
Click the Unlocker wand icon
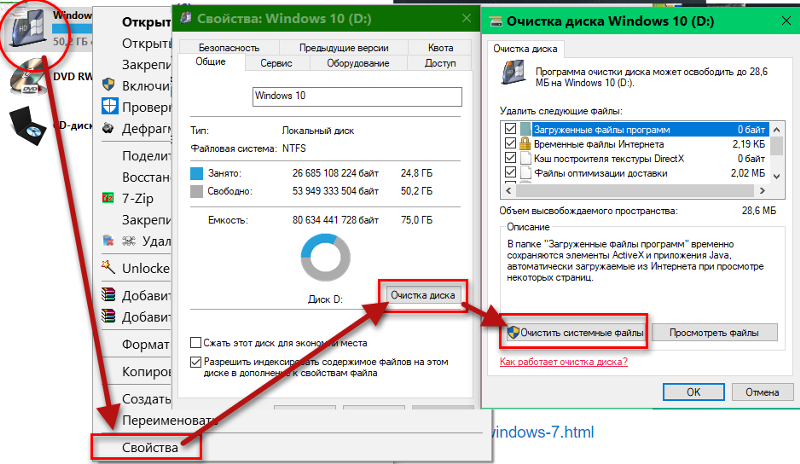click(x=108, y=266)
